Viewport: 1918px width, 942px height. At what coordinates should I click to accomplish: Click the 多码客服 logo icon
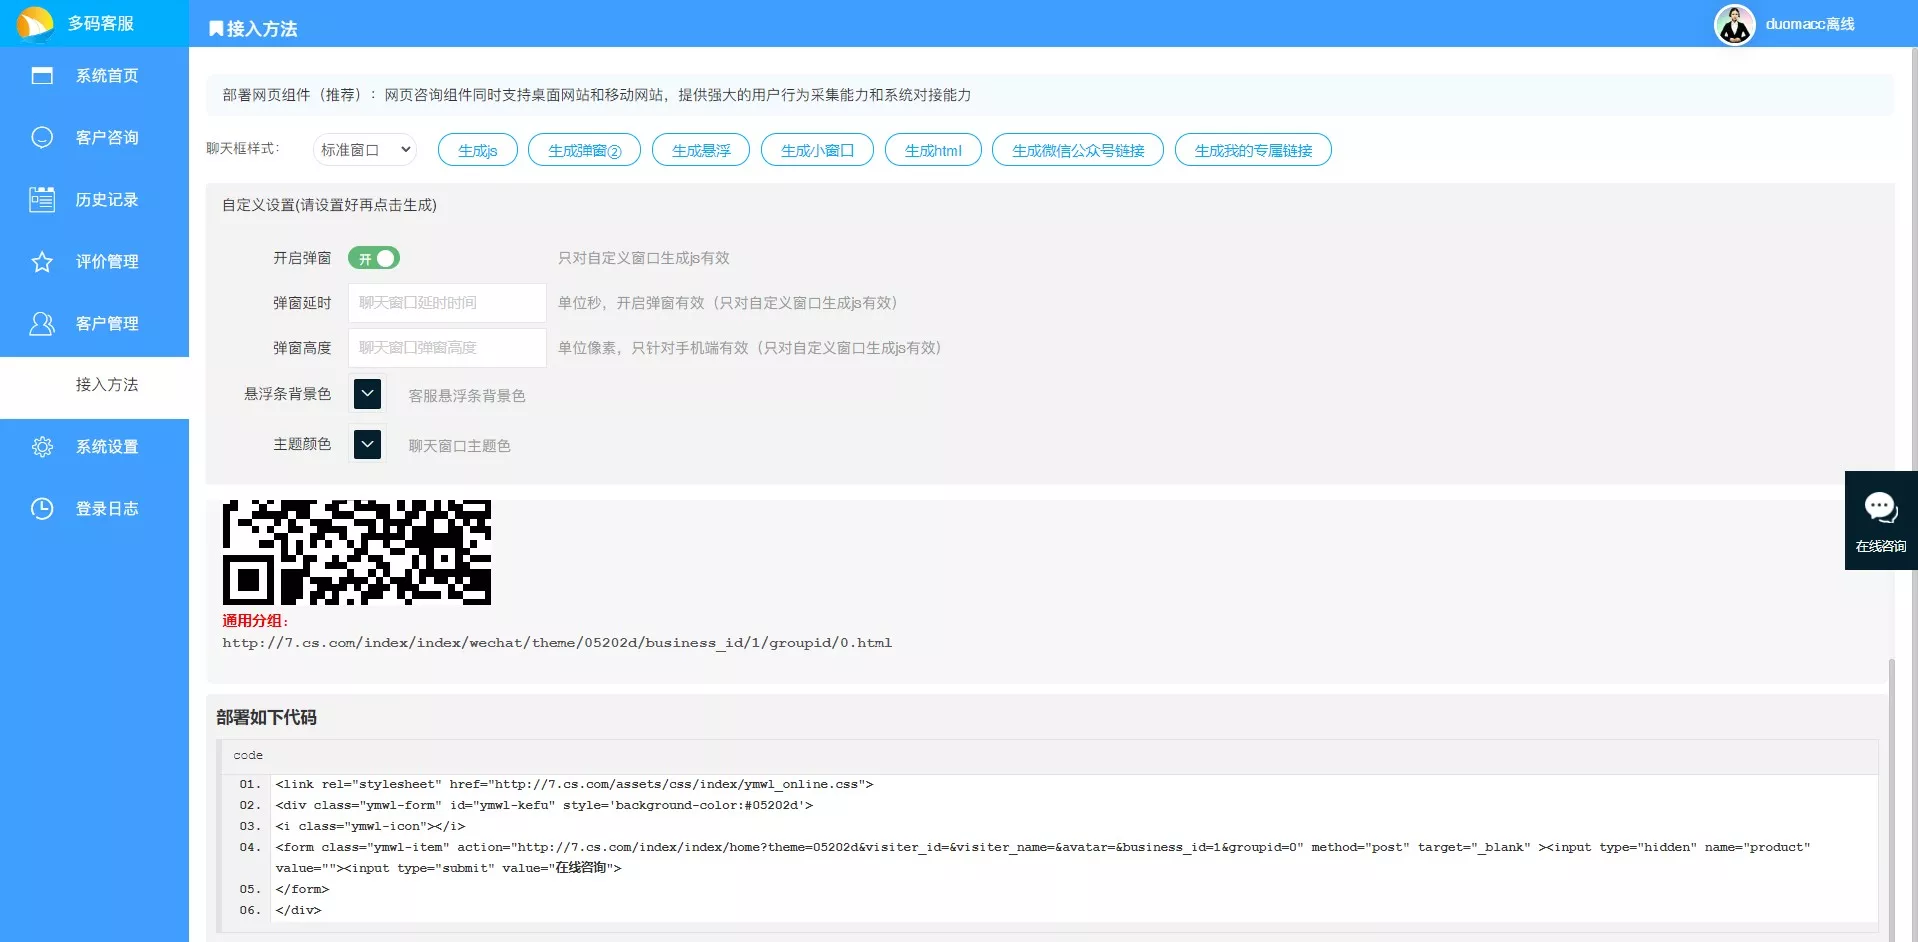(35, 23)
